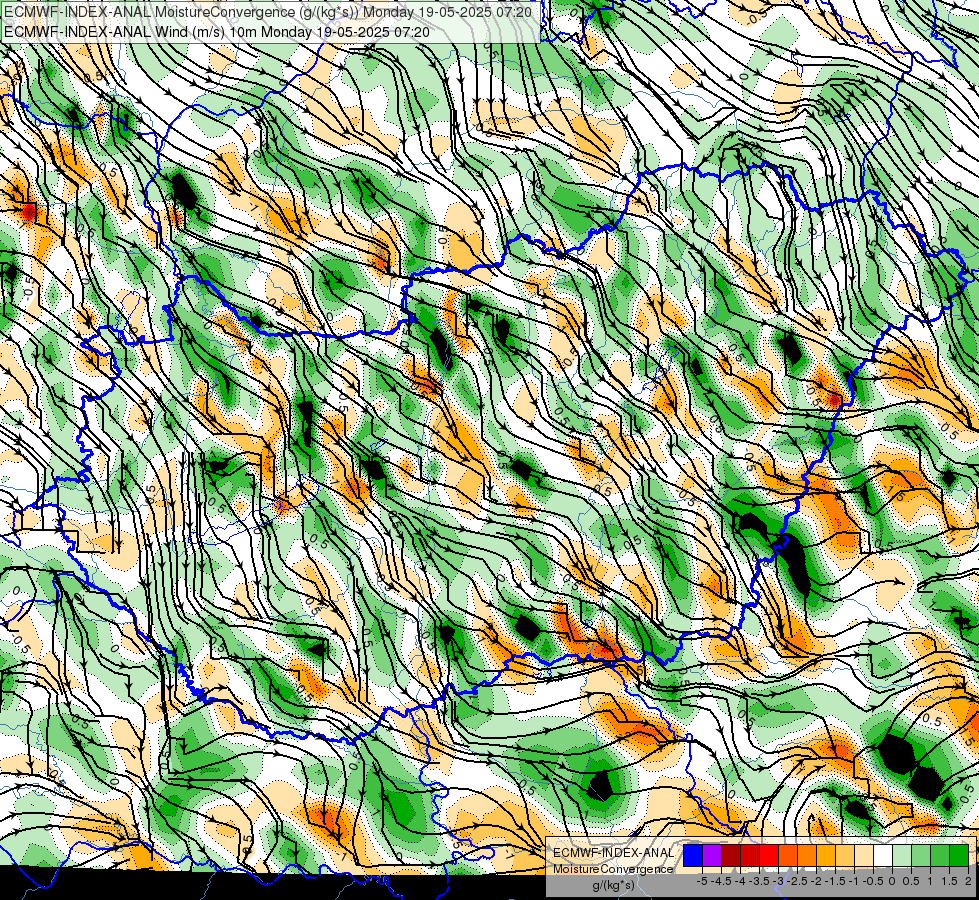The image size is (979, 900).
Task: Click the legend's ECMWF-INDEX-ANAL label
Action: (614, 853)
